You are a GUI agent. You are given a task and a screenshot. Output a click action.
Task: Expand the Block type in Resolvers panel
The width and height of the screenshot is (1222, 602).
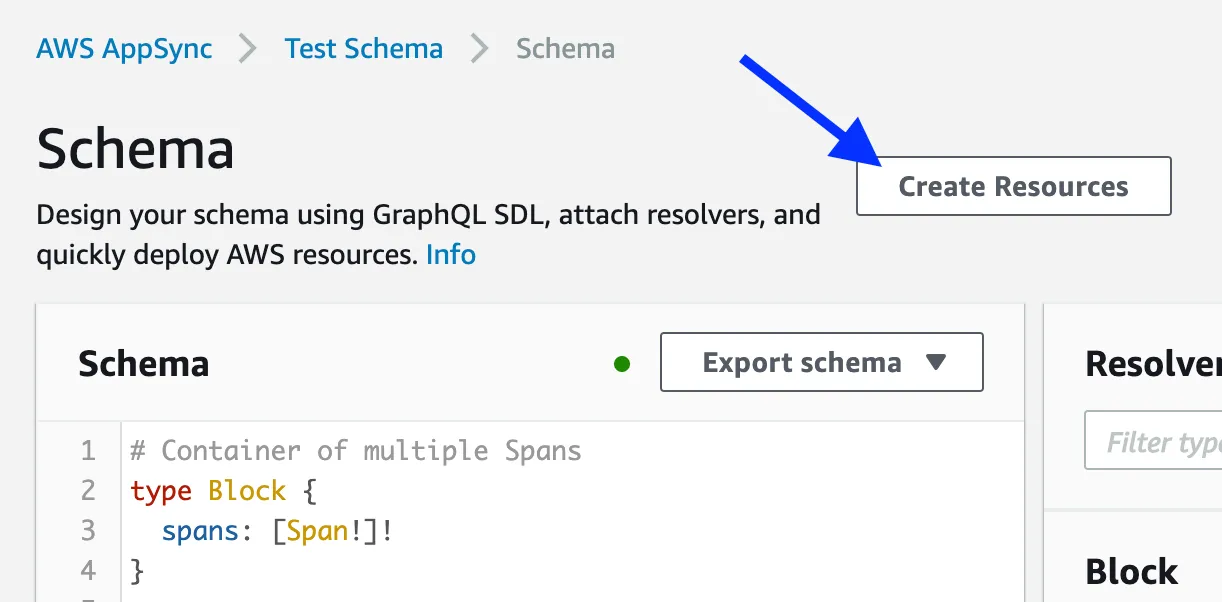[x=1131, y=571]
